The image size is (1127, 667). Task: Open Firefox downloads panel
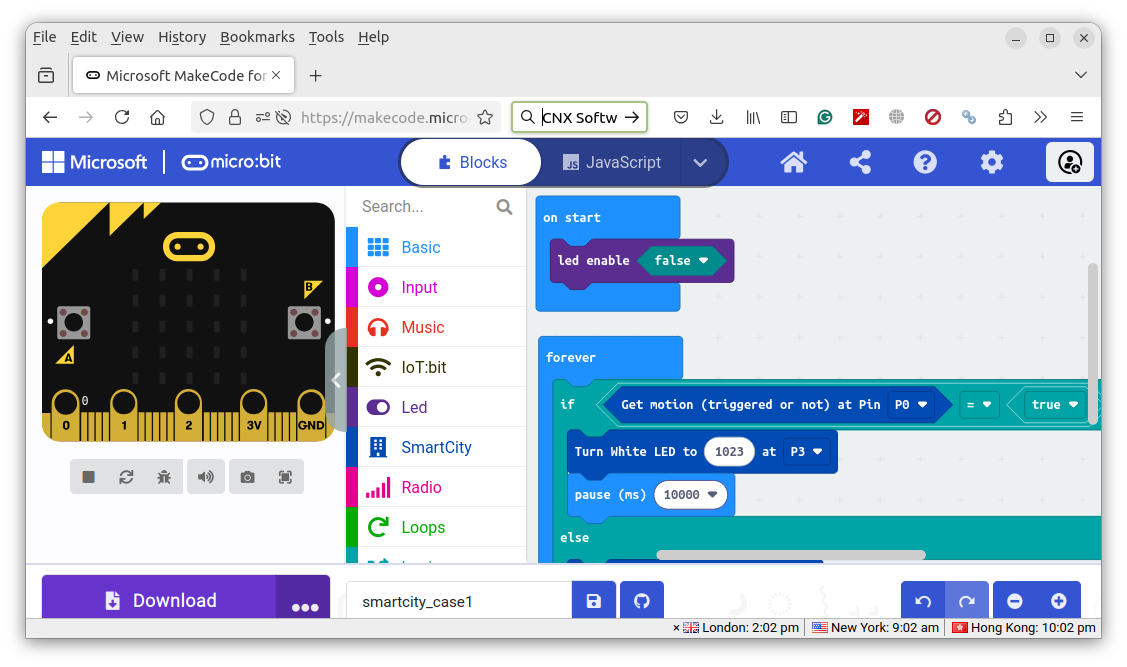(717, 117)
